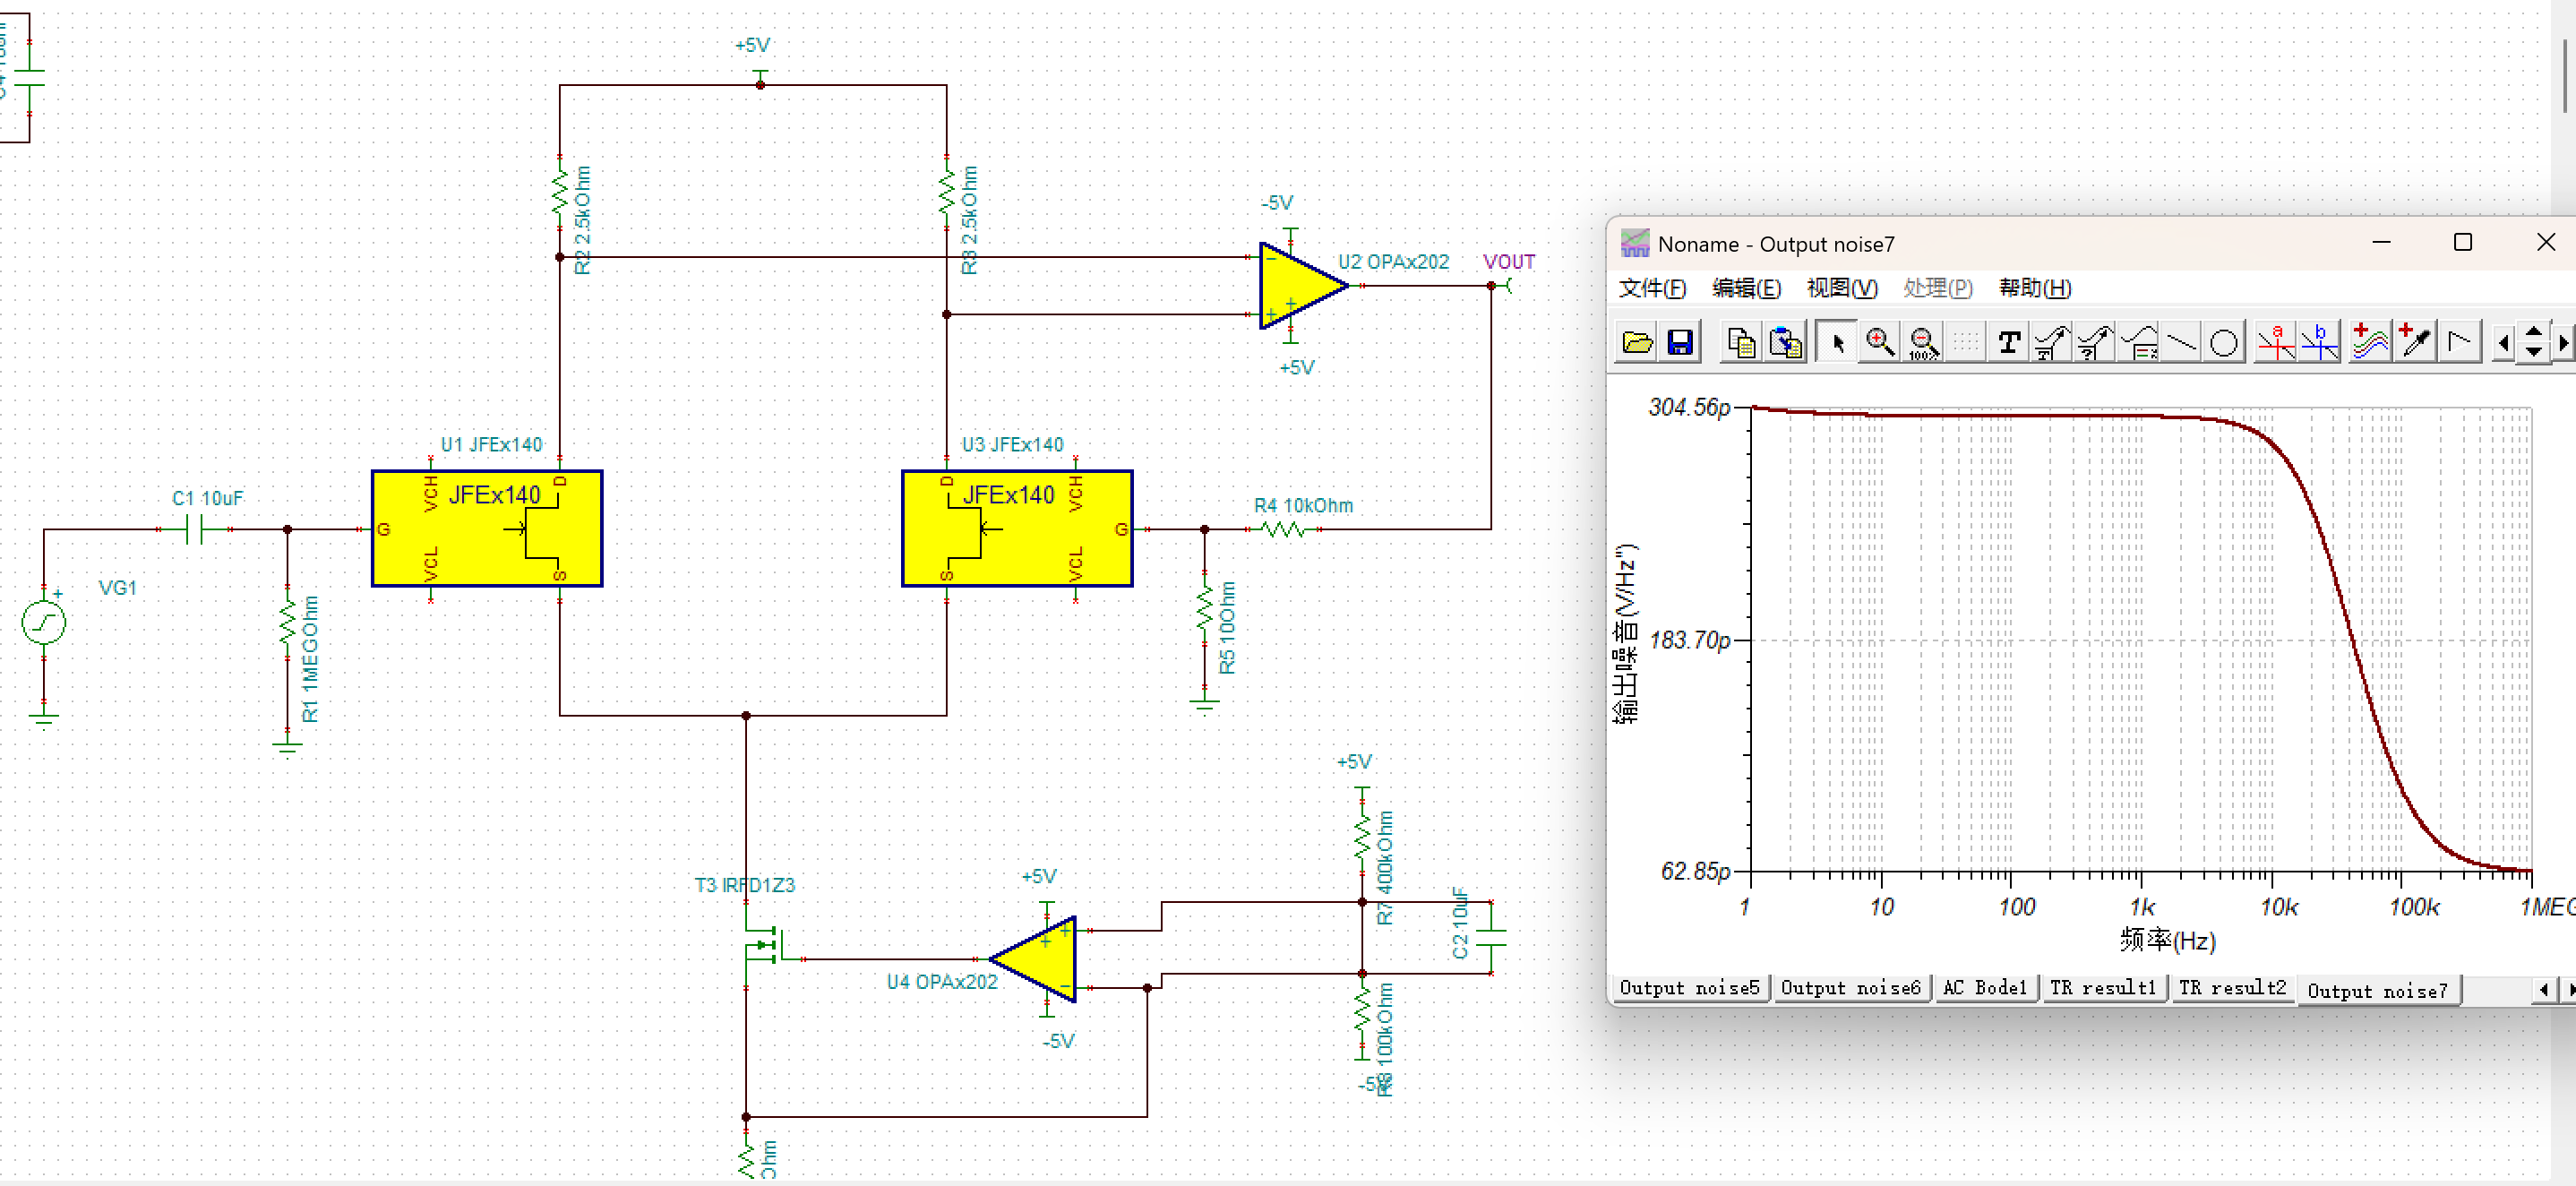
Task: Click the paste clipboard icon
Action: click(1785, 343)
